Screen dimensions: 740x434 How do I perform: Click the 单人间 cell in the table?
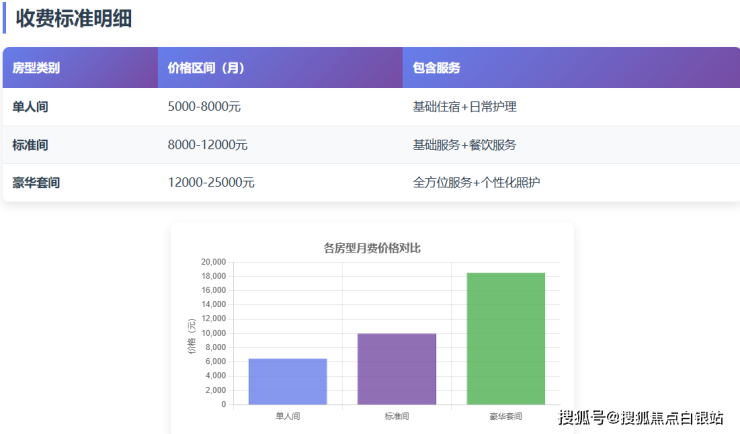(x=30, y=107)
